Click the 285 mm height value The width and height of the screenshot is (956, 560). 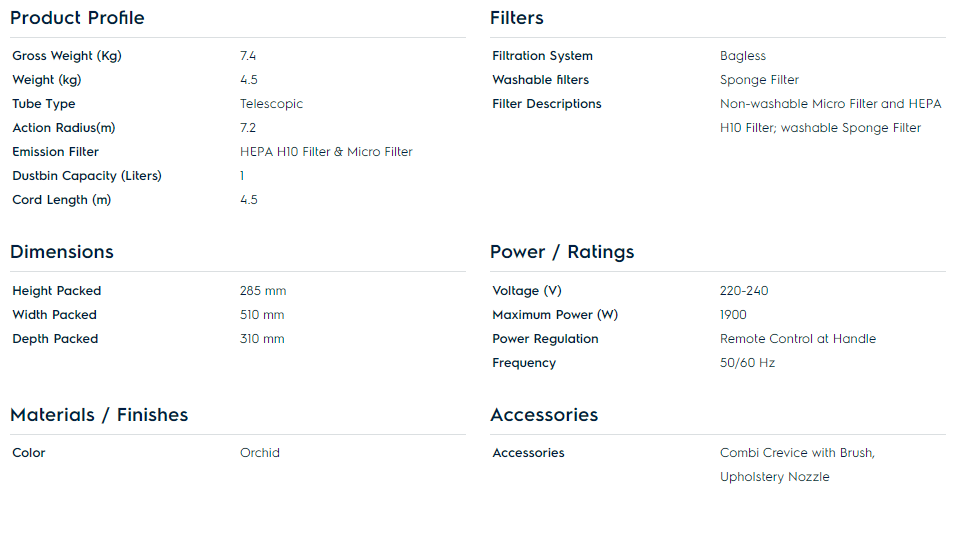click(x=263, y=291)
